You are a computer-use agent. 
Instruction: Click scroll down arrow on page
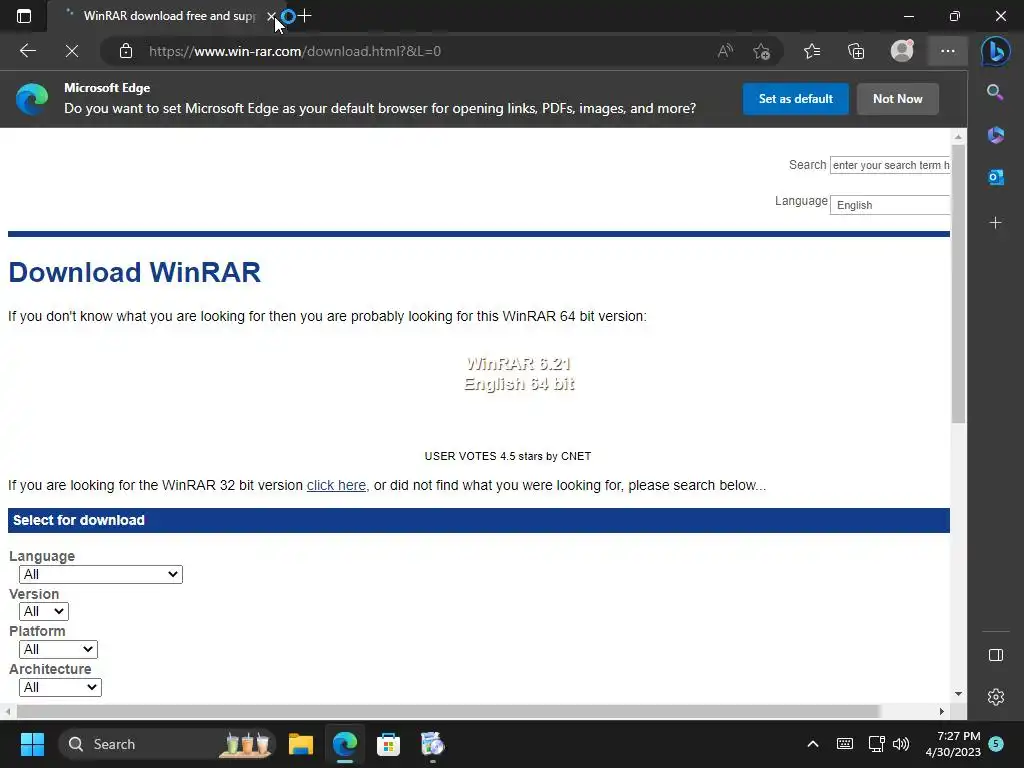(958, 694)
